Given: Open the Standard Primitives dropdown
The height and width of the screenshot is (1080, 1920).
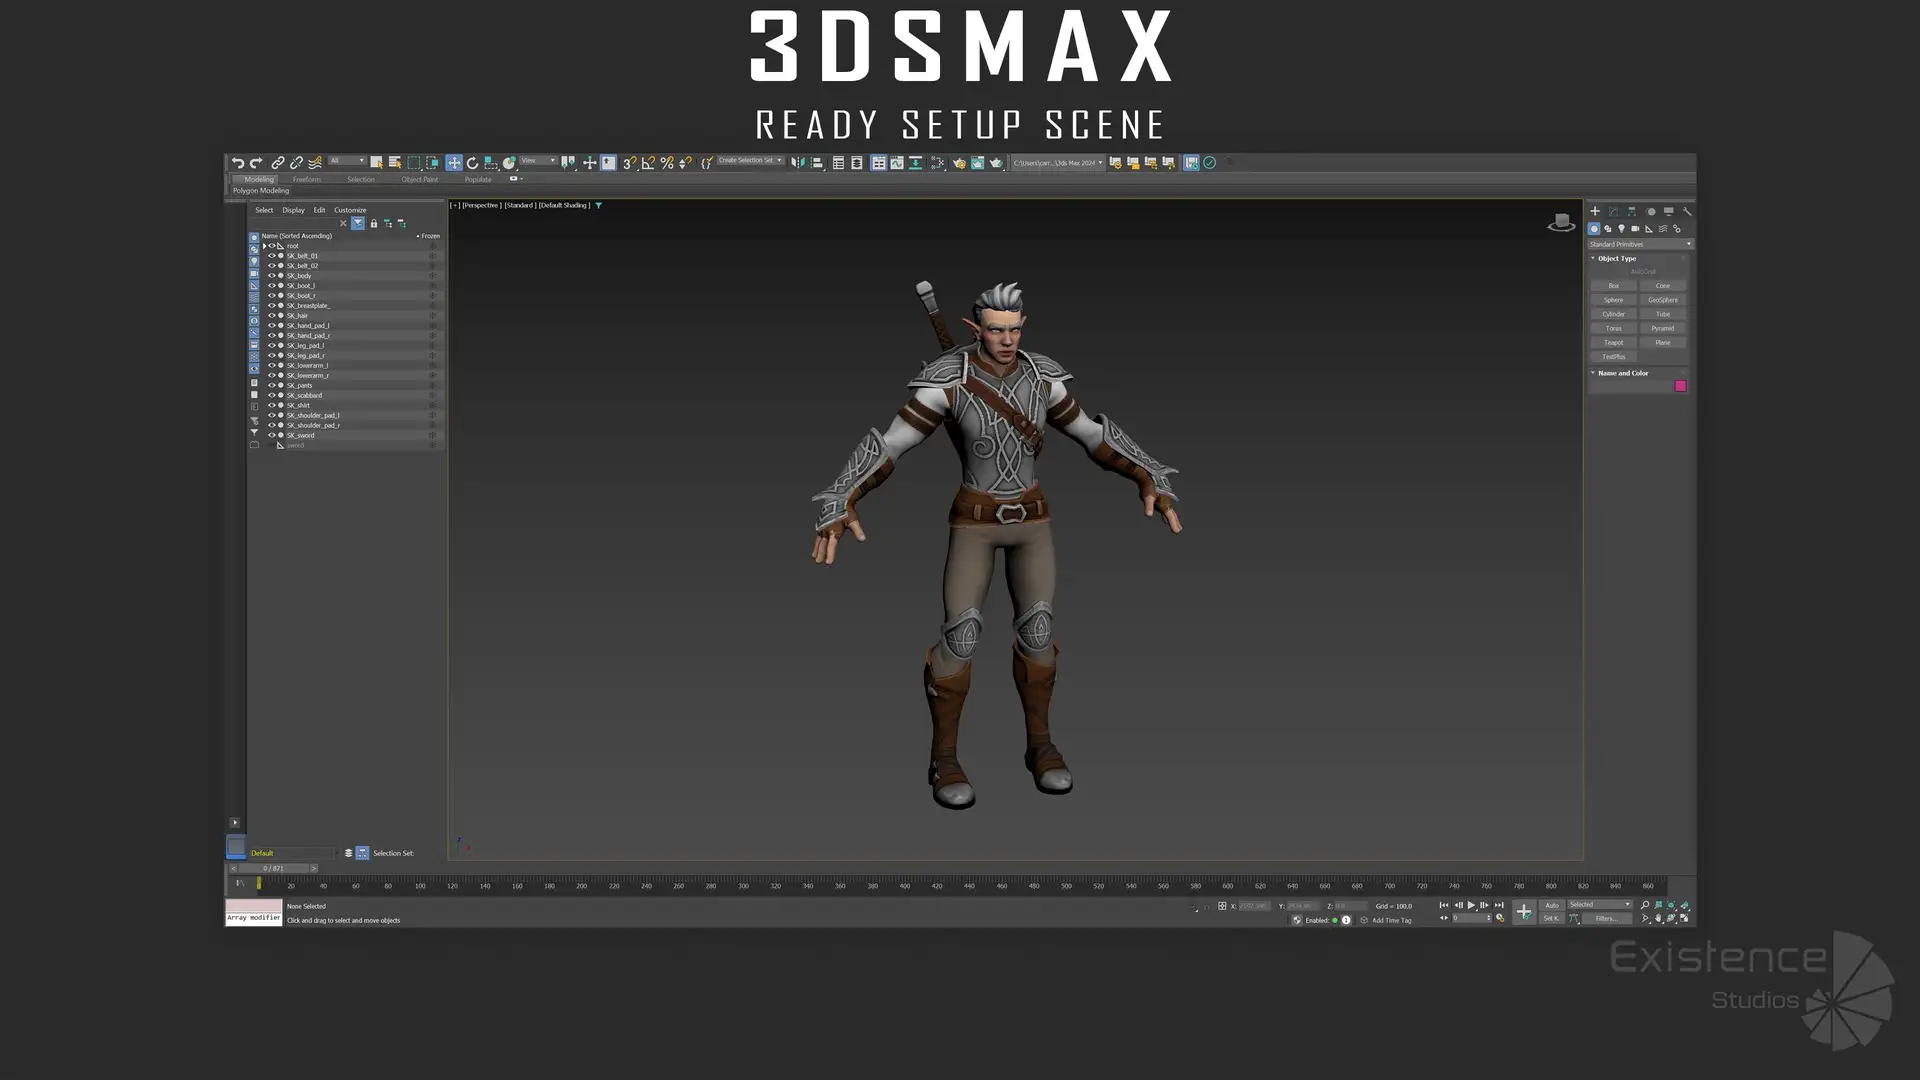Looking at the screenshot, I should click(x=1640, y=244).
